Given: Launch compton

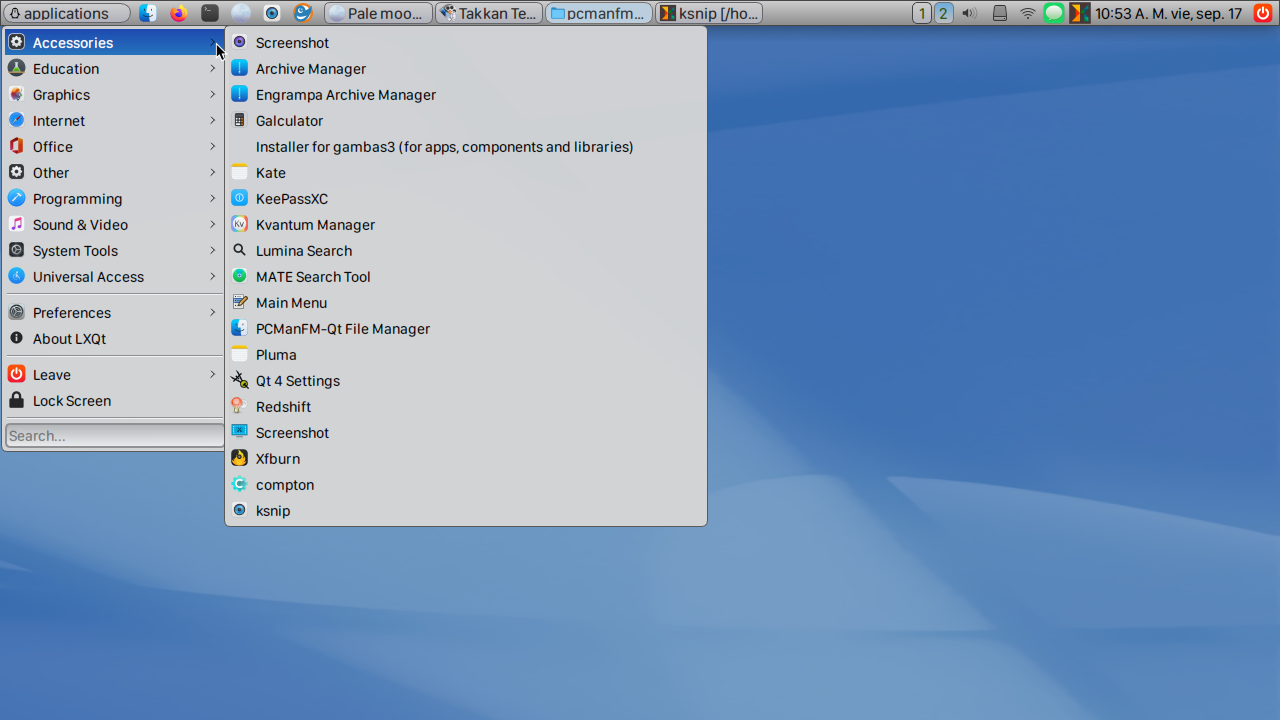Looking at the screenshot, I should pos(466,485).
